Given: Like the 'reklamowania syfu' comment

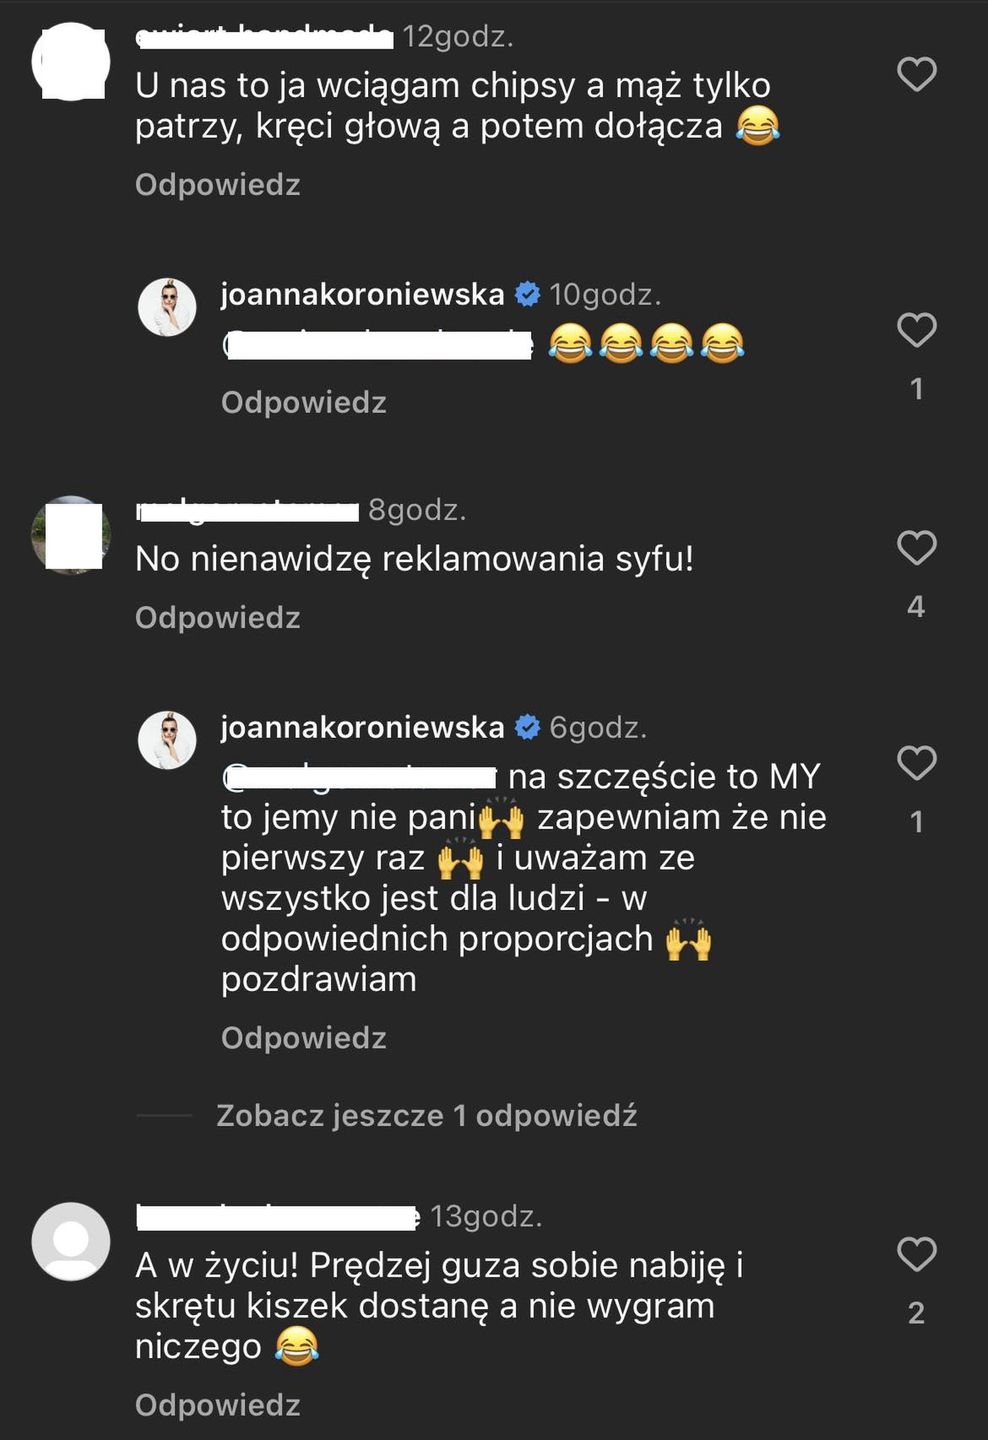Looking at the screenshot, I should tap(916, 548).
